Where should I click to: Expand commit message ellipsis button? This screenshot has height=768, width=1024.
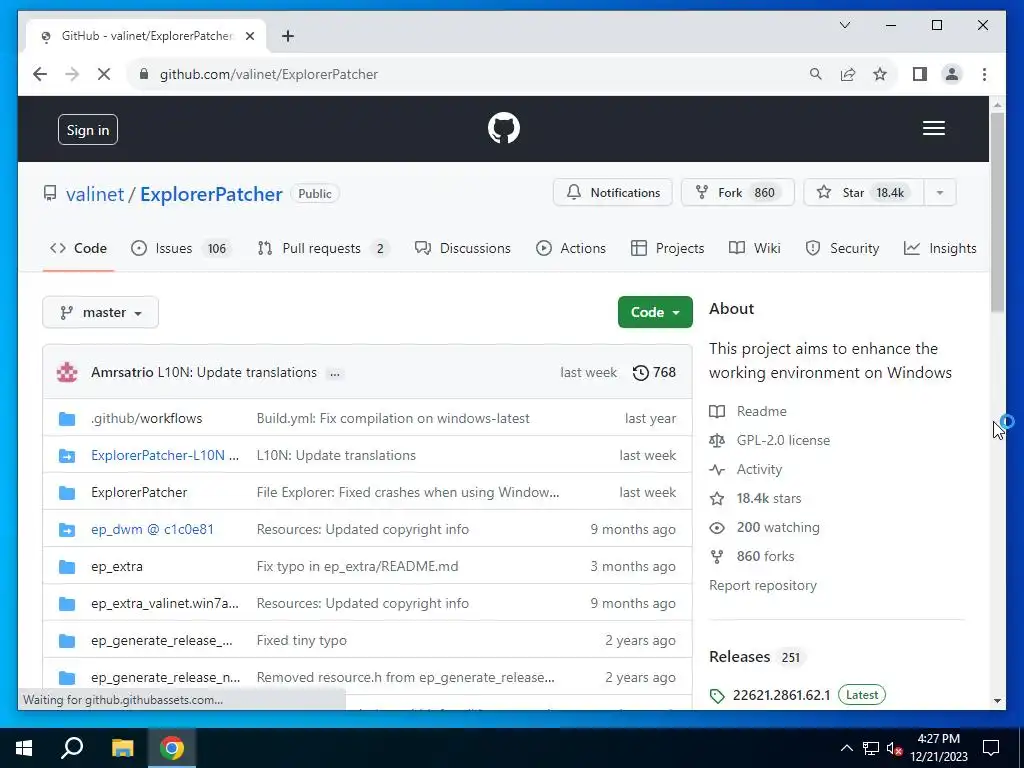click(335, 374)
